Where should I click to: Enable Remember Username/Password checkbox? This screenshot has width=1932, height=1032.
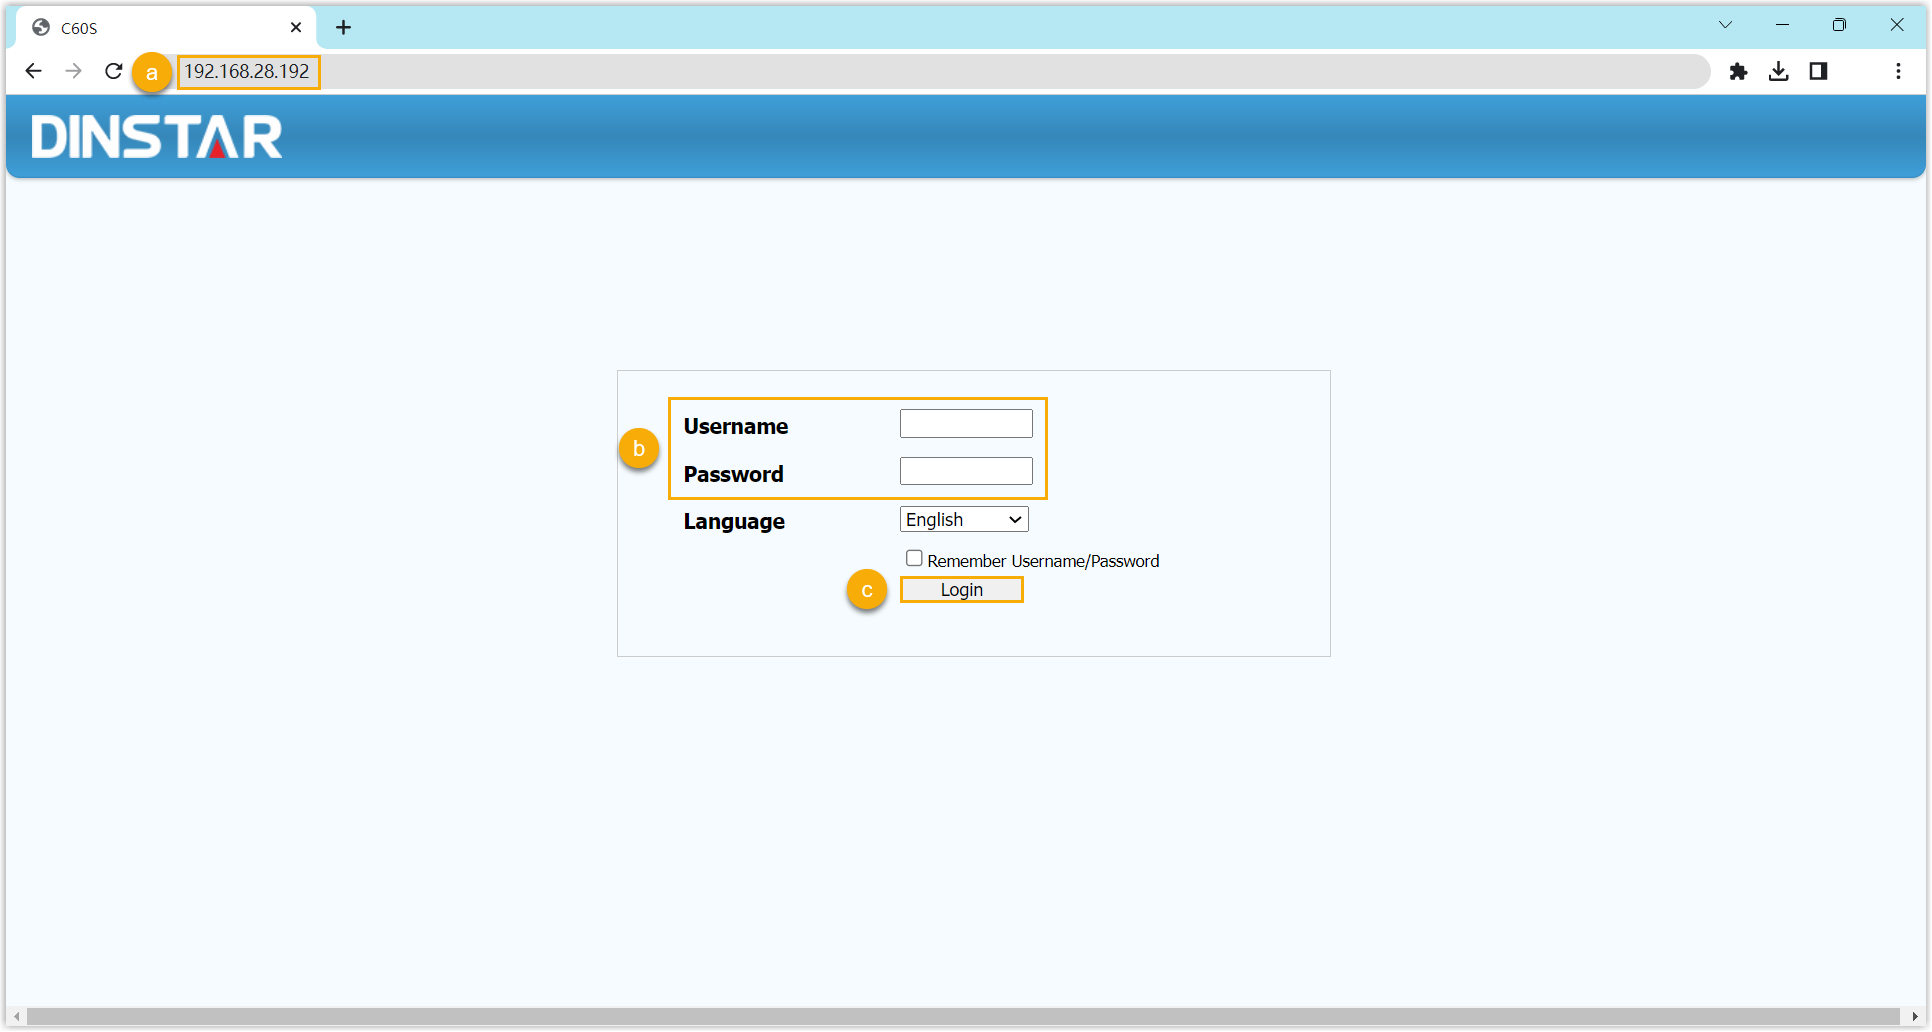coord(914,559)
